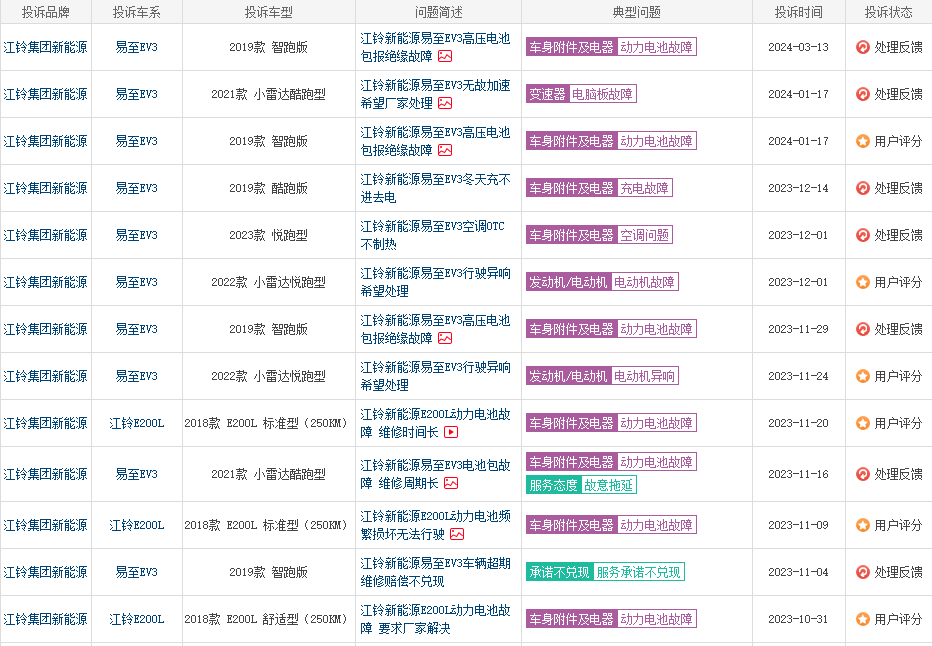Image resolution: width=932 pixels, height=646 pixels.
Task: View the image icon in the 2023-11-29 complaint description
Action: point(445,338)
